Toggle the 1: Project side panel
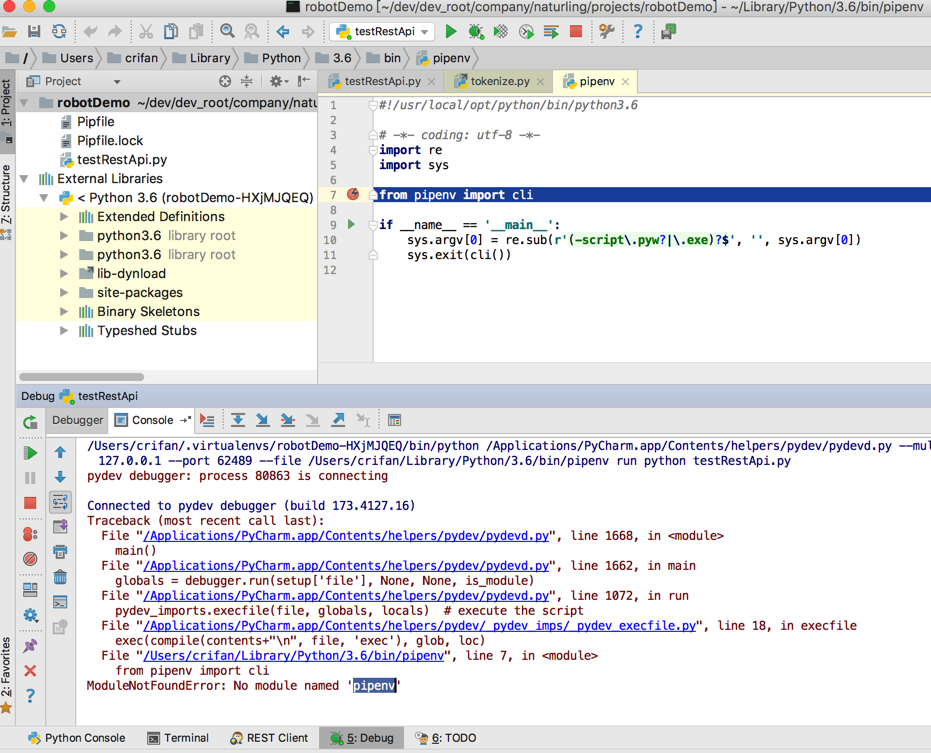This screenshot has height=753, width=931. [7, 103]
